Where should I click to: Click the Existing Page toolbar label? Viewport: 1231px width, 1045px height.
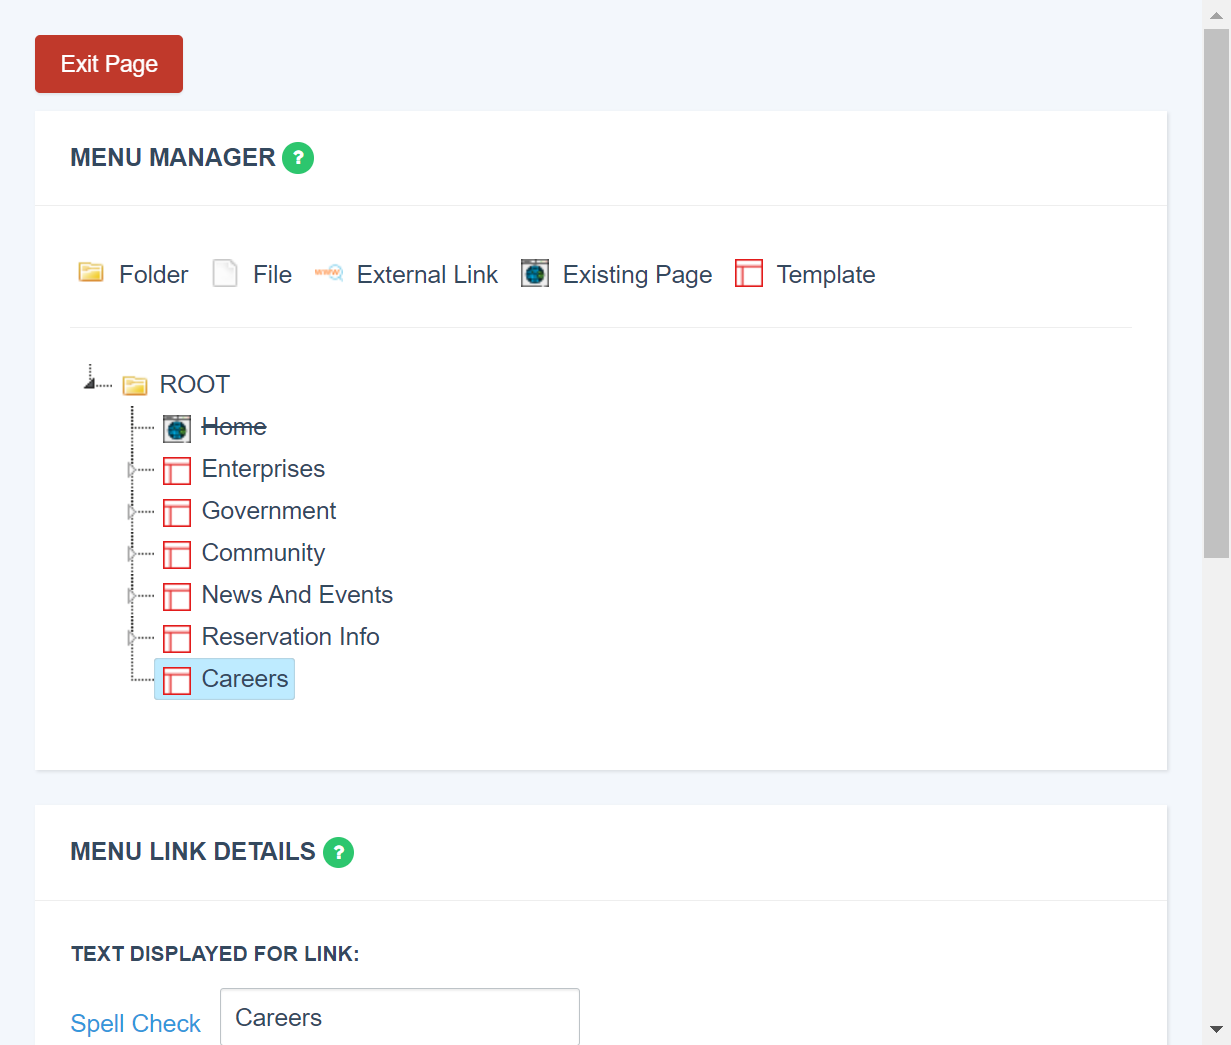(637, 275)
